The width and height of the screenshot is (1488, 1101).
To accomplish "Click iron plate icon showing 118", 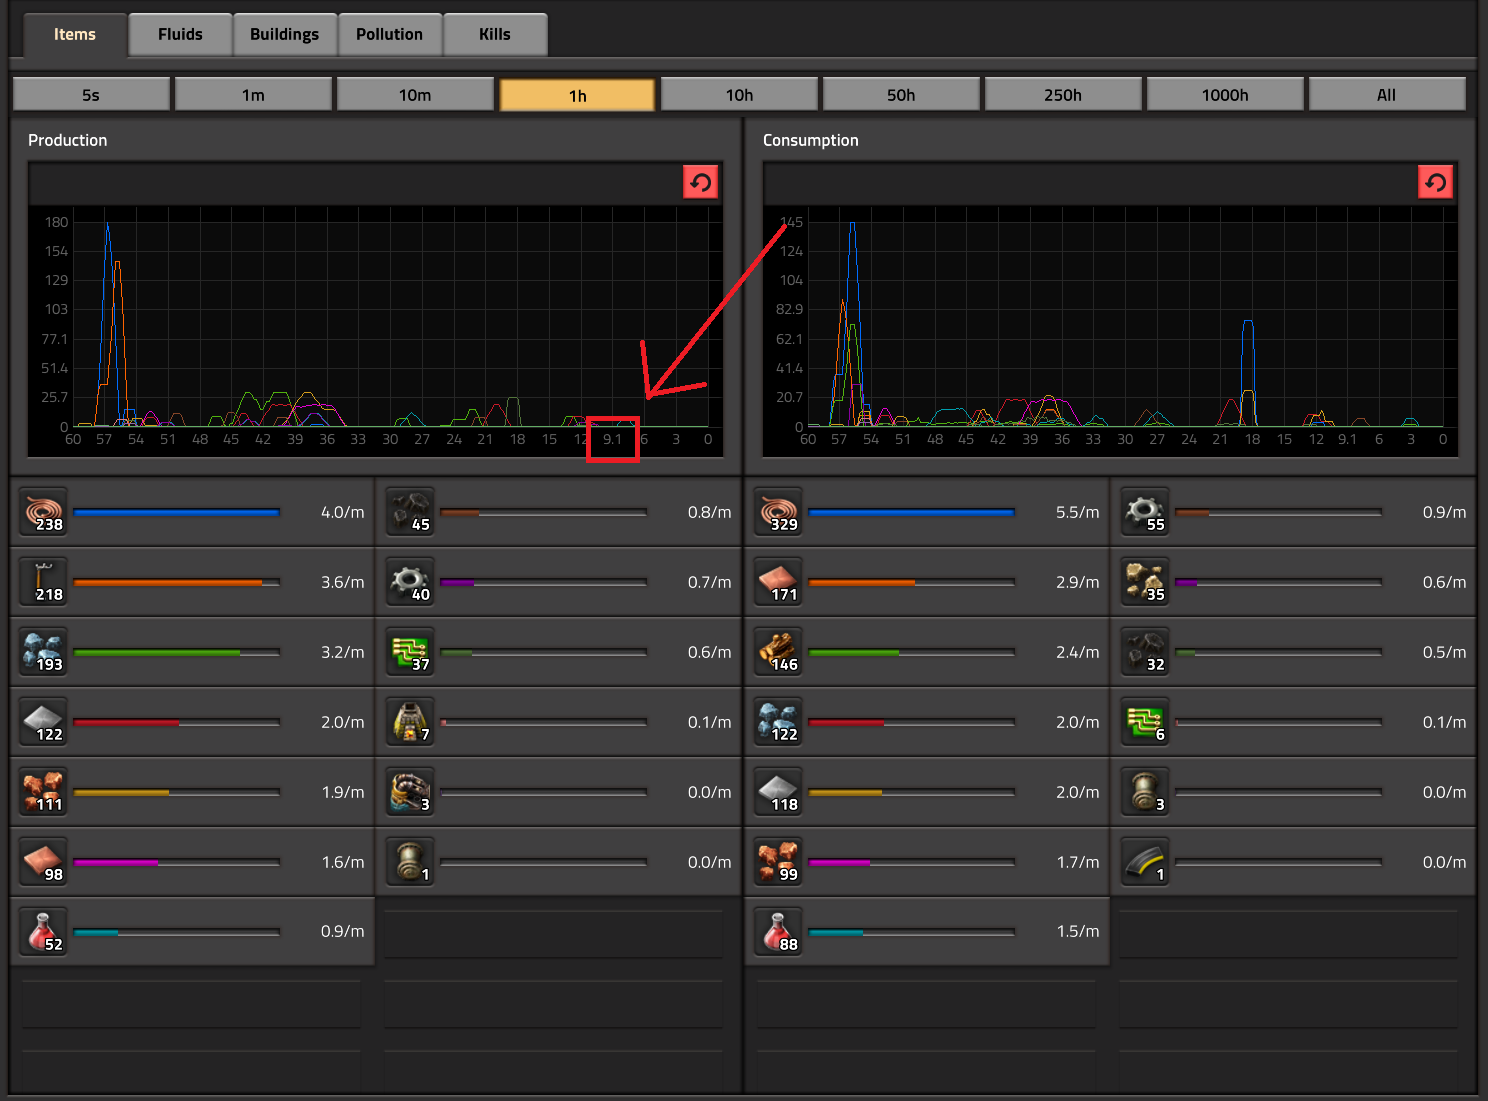I will tap(779, 792).
